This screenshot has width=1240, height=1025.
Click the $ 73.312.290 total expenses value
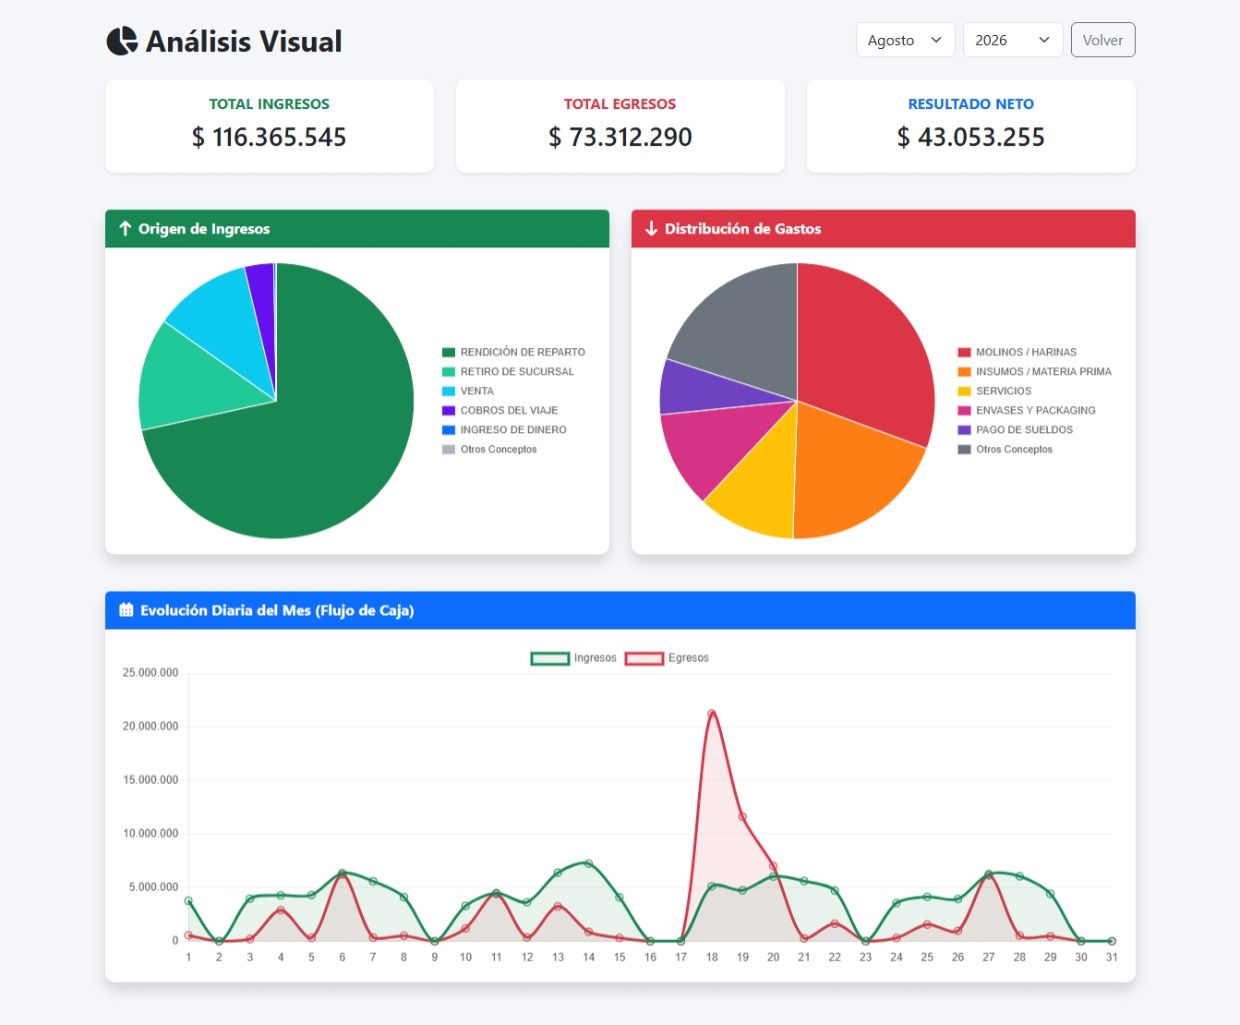pos(620,137)
